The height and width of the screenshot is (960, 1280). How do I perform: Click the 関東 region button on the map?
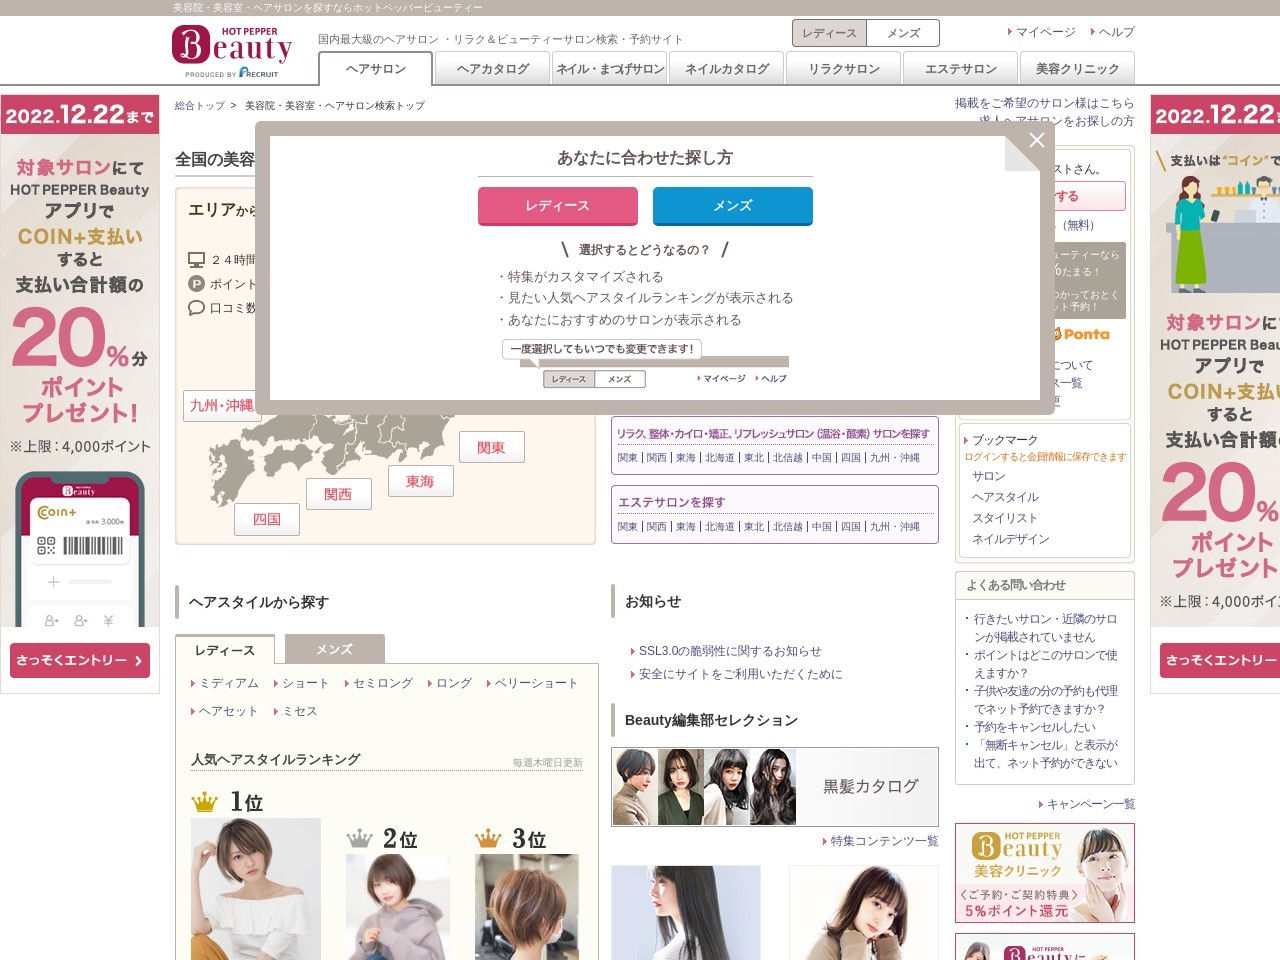tap(492, 447)
